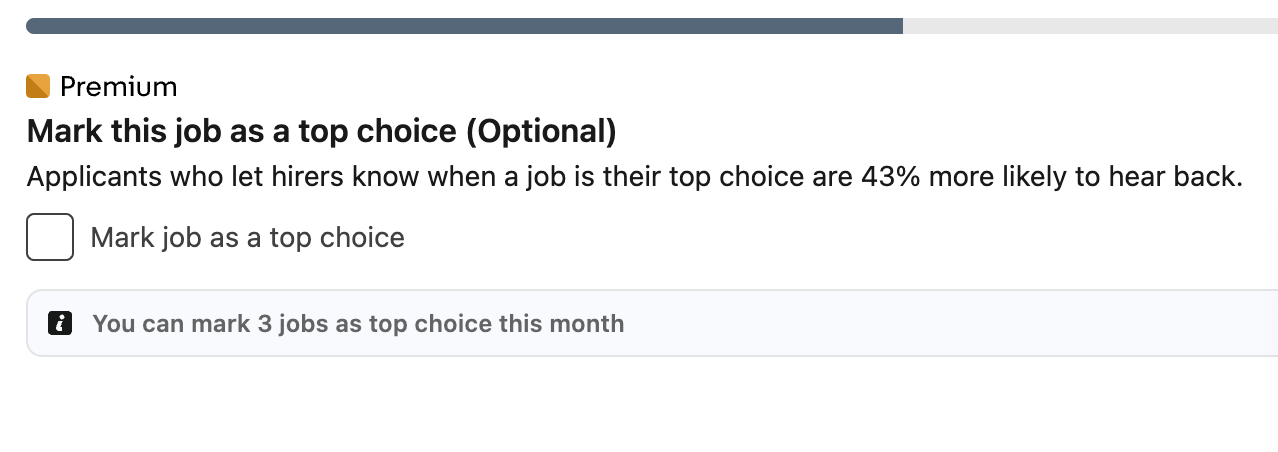Click the boundary where the progress fill ends
Viewport: 1278px width, 452px height.
(903, 26)
